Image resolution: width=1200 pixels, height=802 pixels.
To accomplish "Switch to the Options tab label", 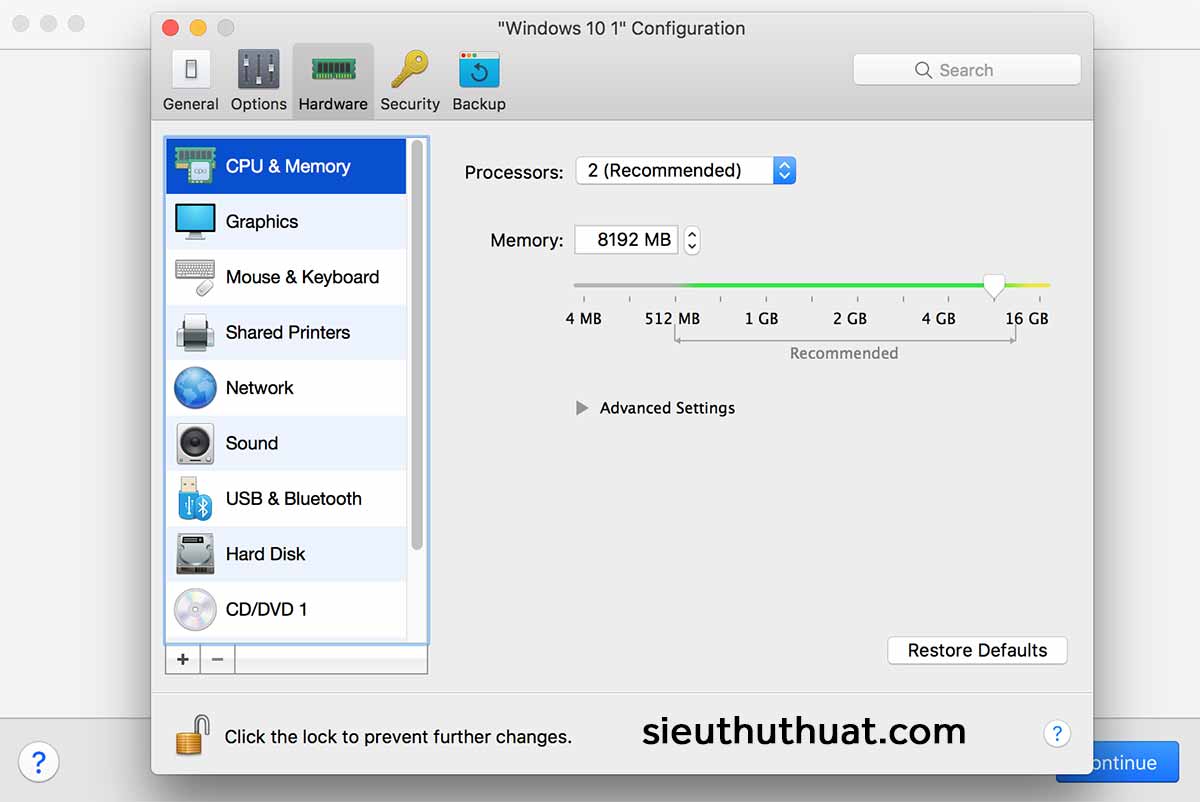I will (259, 104).
